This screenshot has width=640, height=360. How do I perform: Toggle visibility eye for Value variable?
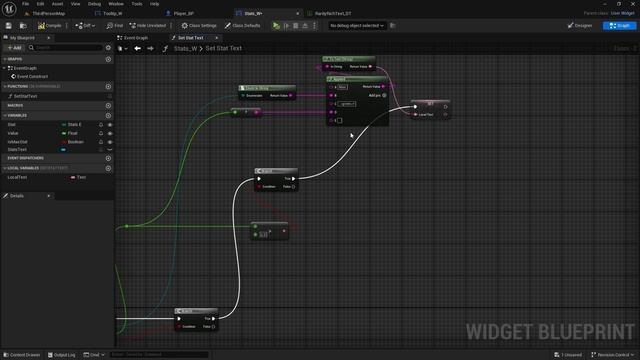[x=110, y=133]
